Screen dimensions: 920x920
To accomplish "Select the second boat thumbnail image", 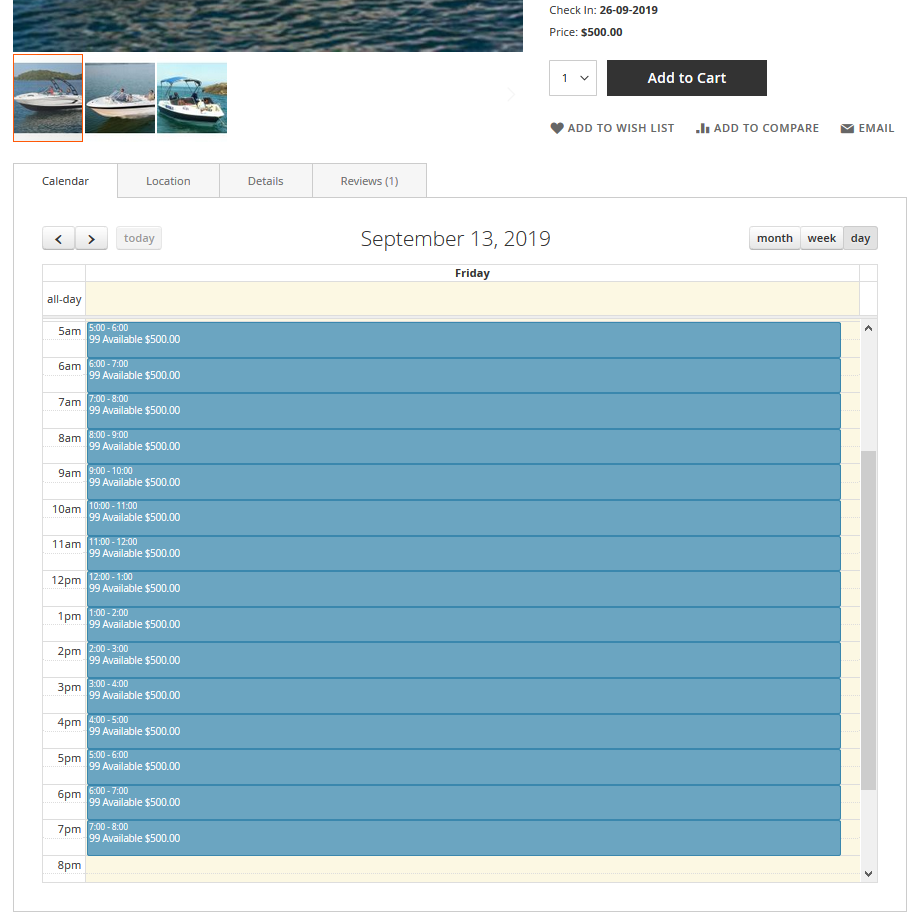I will pyautogui.click(x=120, y=98).
